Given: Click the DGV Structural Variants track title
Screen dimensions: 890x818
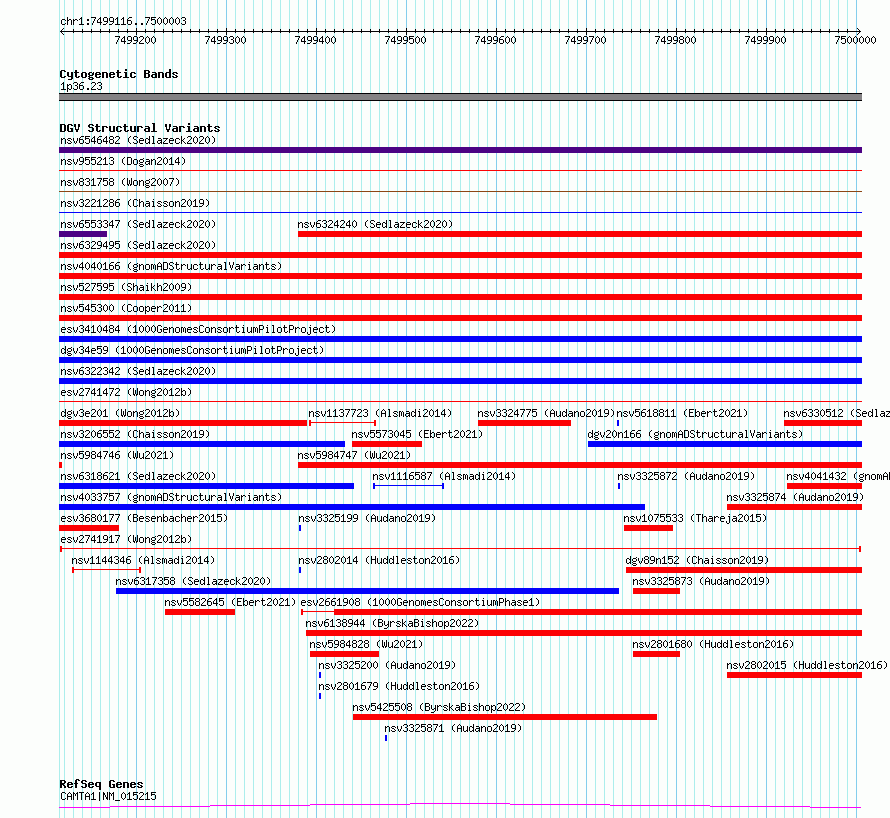Looking at the screenshot, I should (x=140, y=128).
